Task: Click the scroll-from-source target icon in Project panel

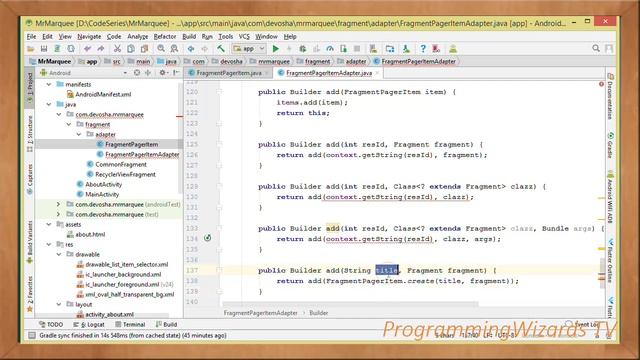Action: (x=137, y=73)
